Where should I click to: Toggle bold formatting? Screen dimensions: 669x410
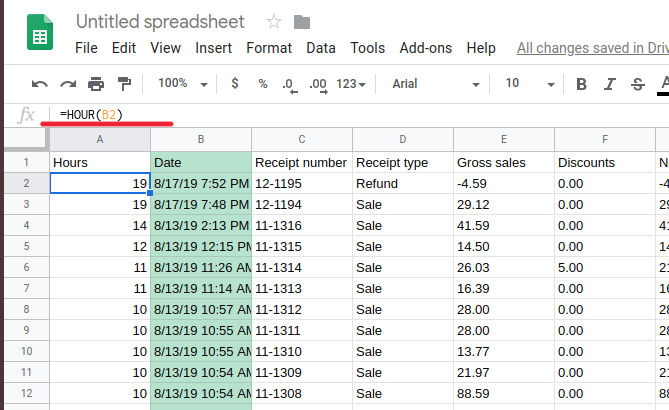(x=581, y=84)
